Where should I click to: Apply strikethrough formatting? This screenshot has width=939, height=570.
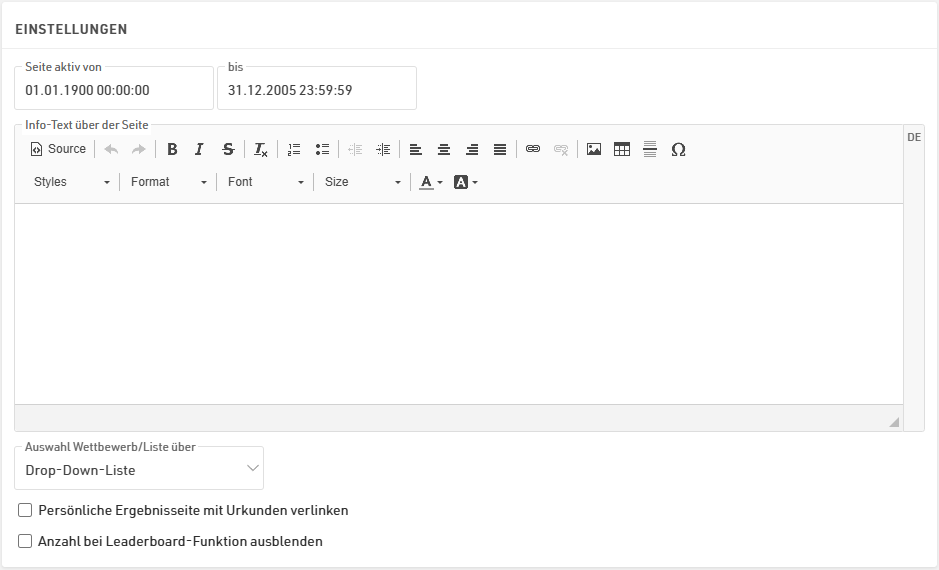tap(228, 149)
